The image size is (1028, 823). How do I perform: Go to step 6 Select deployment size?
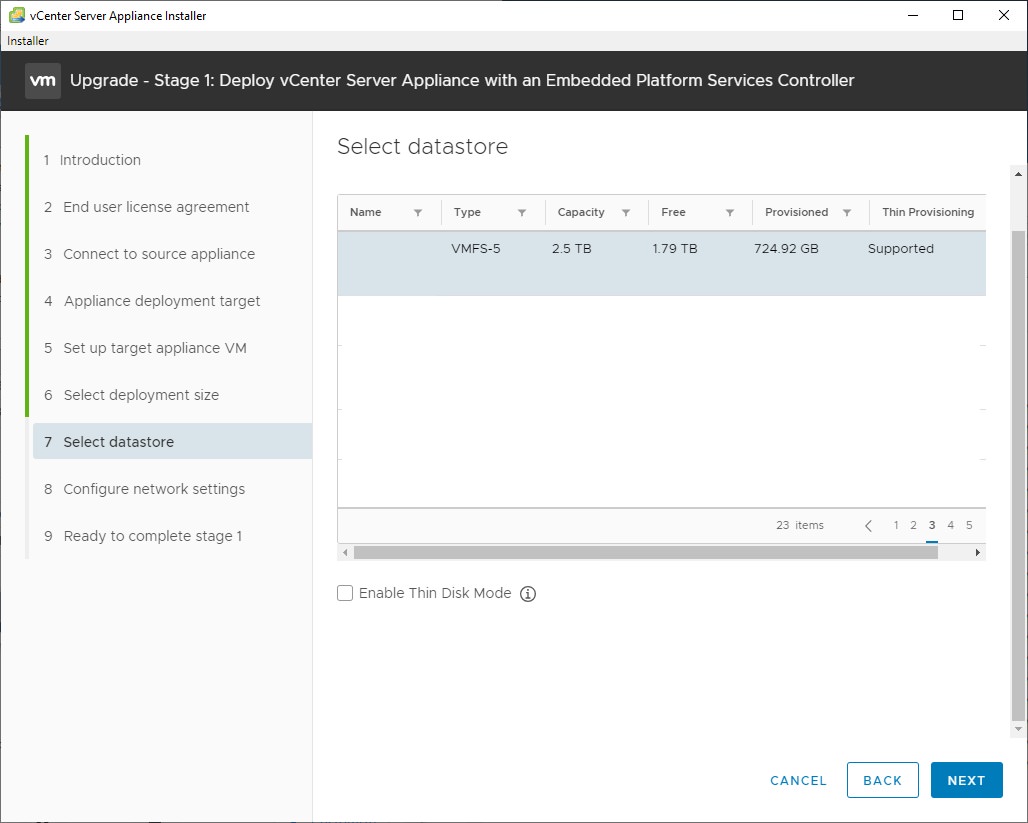point(131,395)
